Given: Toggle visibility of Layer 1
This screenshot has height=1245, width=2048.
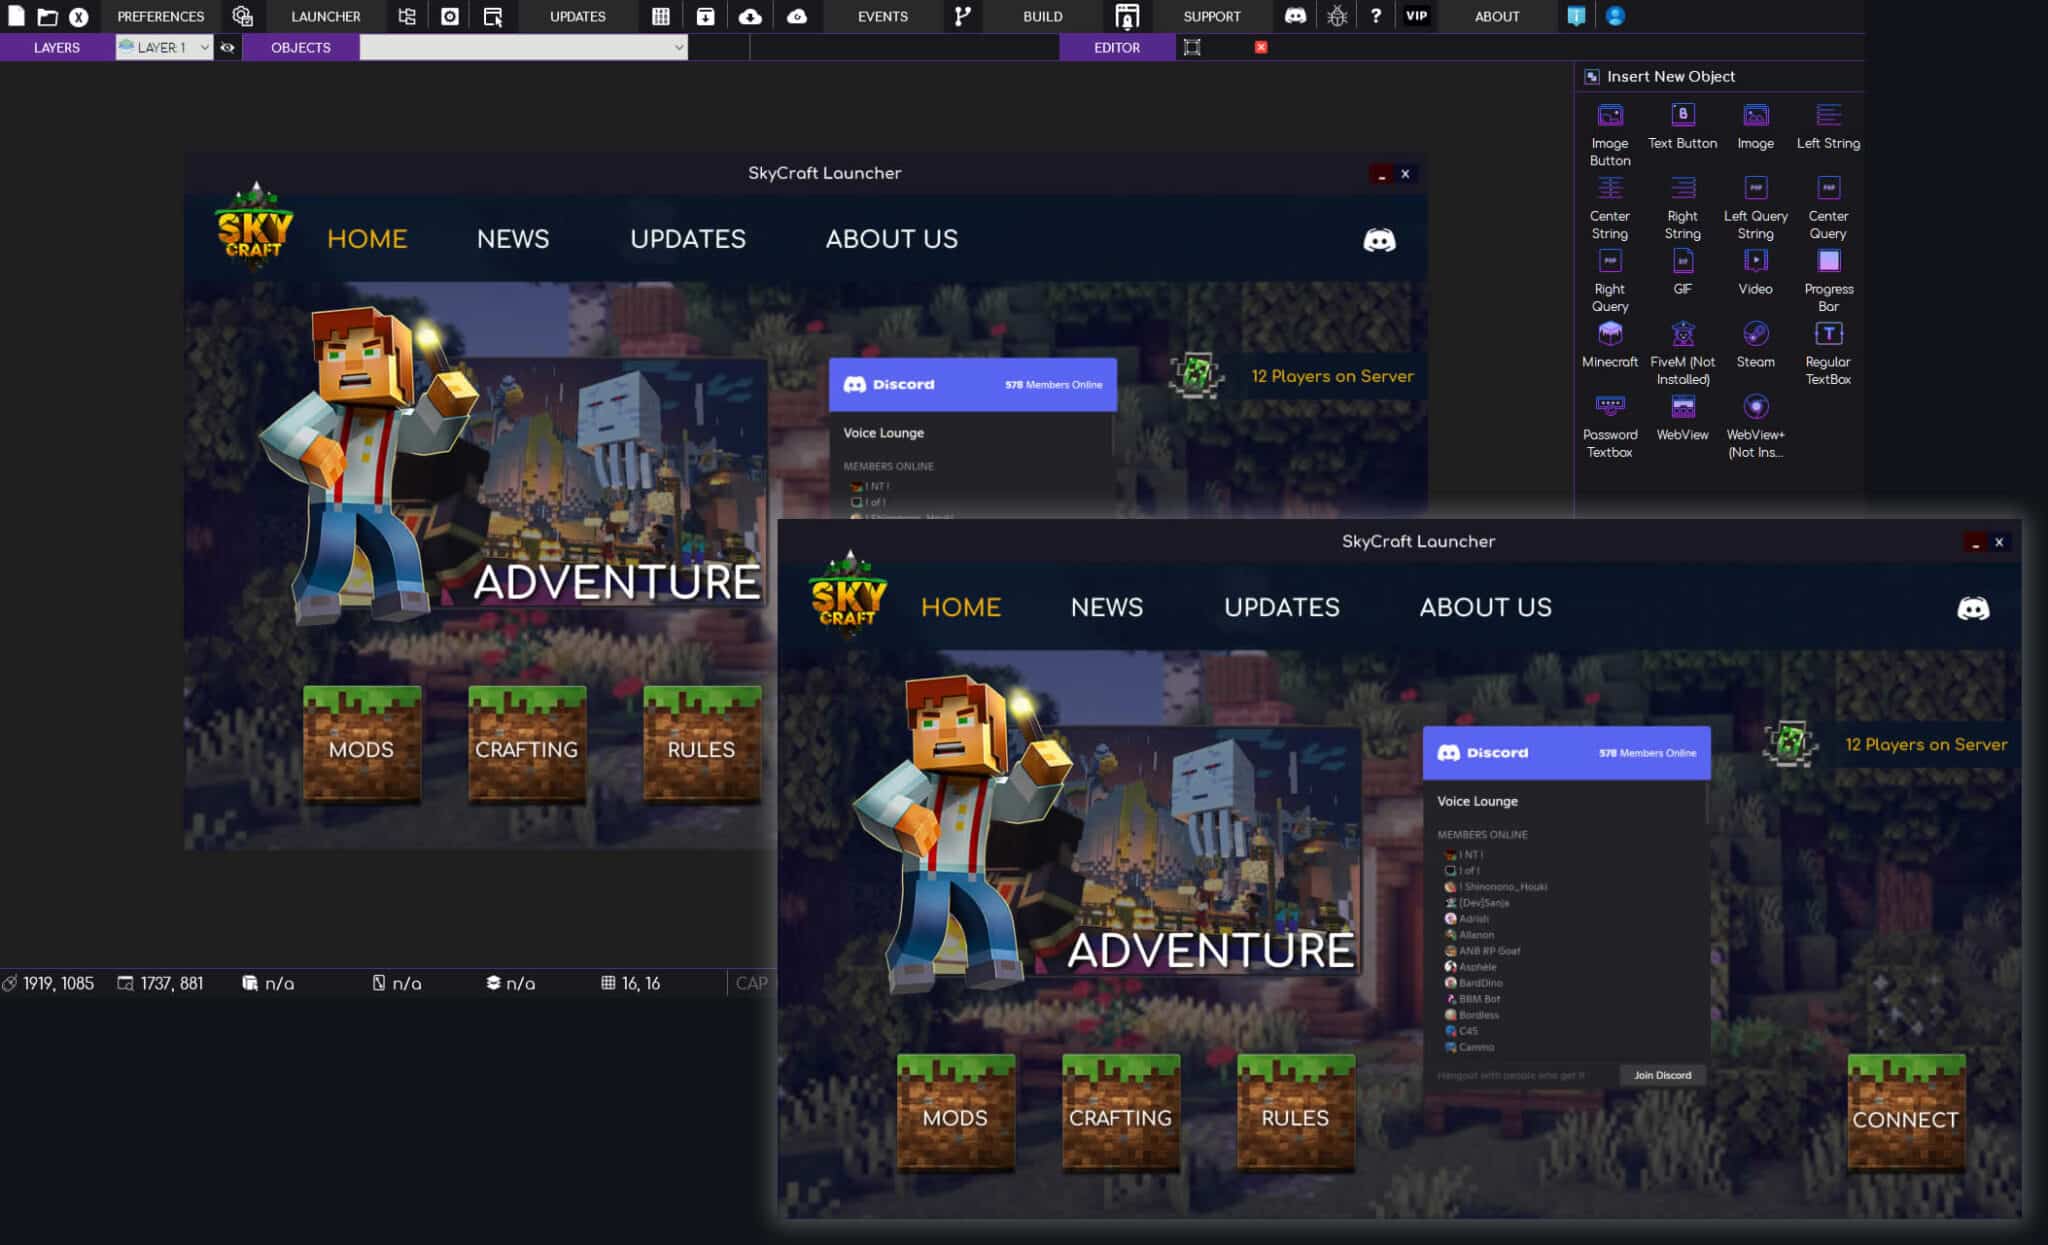Looking at the screenshot, I should click(228, 47).
